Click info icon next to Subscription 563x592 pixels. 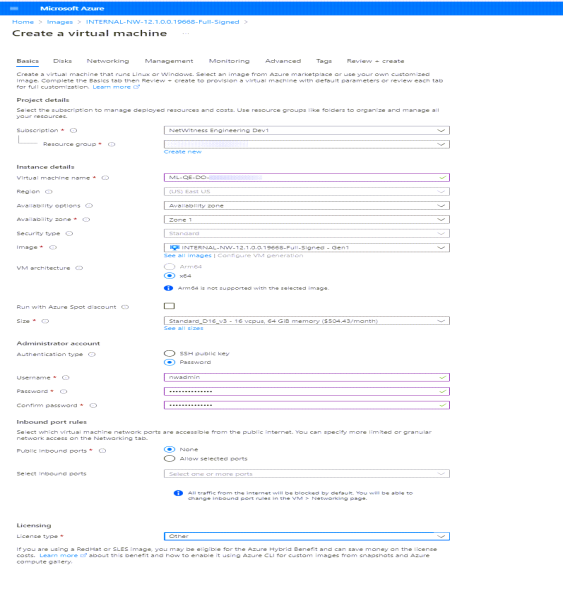(74, 130)
